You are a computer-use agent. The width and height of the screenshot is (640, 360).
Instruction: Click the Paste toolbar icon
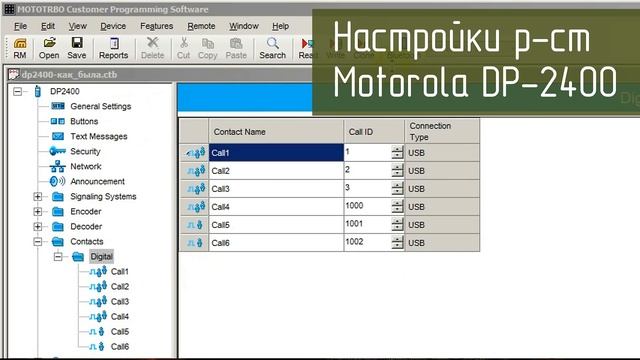pyautogui.click(x=236, y=48)
